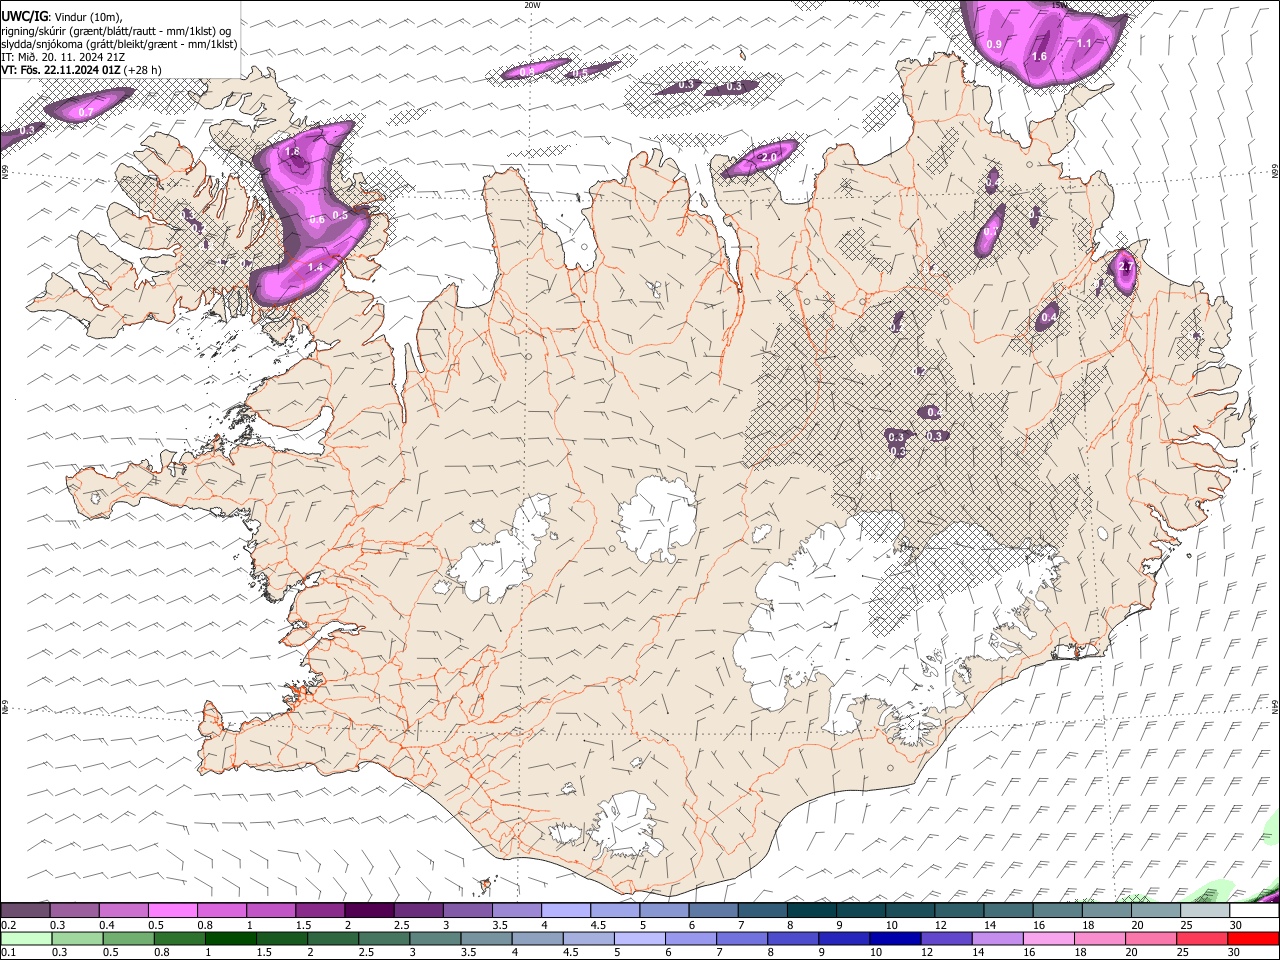The image size is (1280, 960).
Task: Click the 2.0 precipitation label off the north coast
Action: coord(769,158)
